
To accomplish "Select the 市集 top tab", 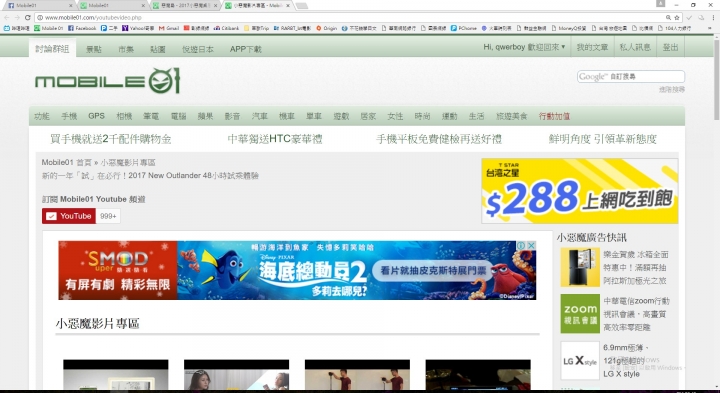I will pos(126,49).
